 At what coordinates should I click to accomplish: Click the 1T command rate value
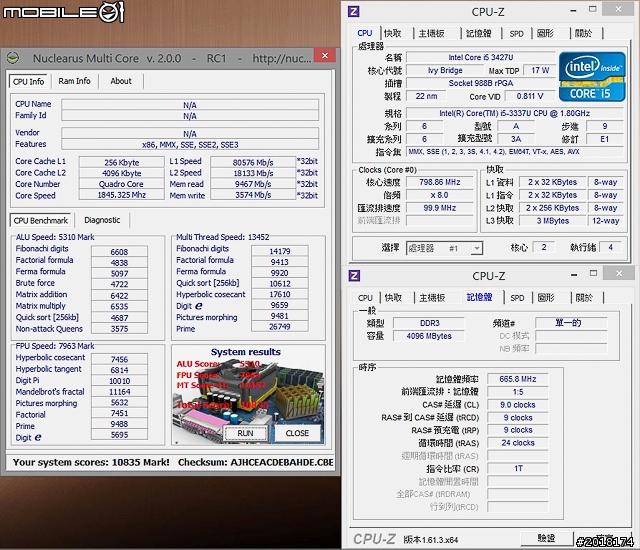point(518,468)
